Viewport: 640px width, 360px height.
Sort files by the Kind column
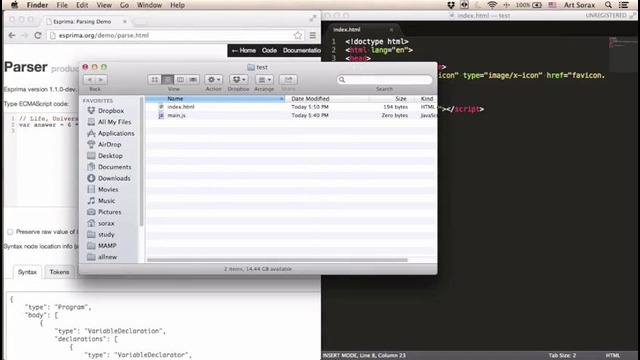point(426,99)
